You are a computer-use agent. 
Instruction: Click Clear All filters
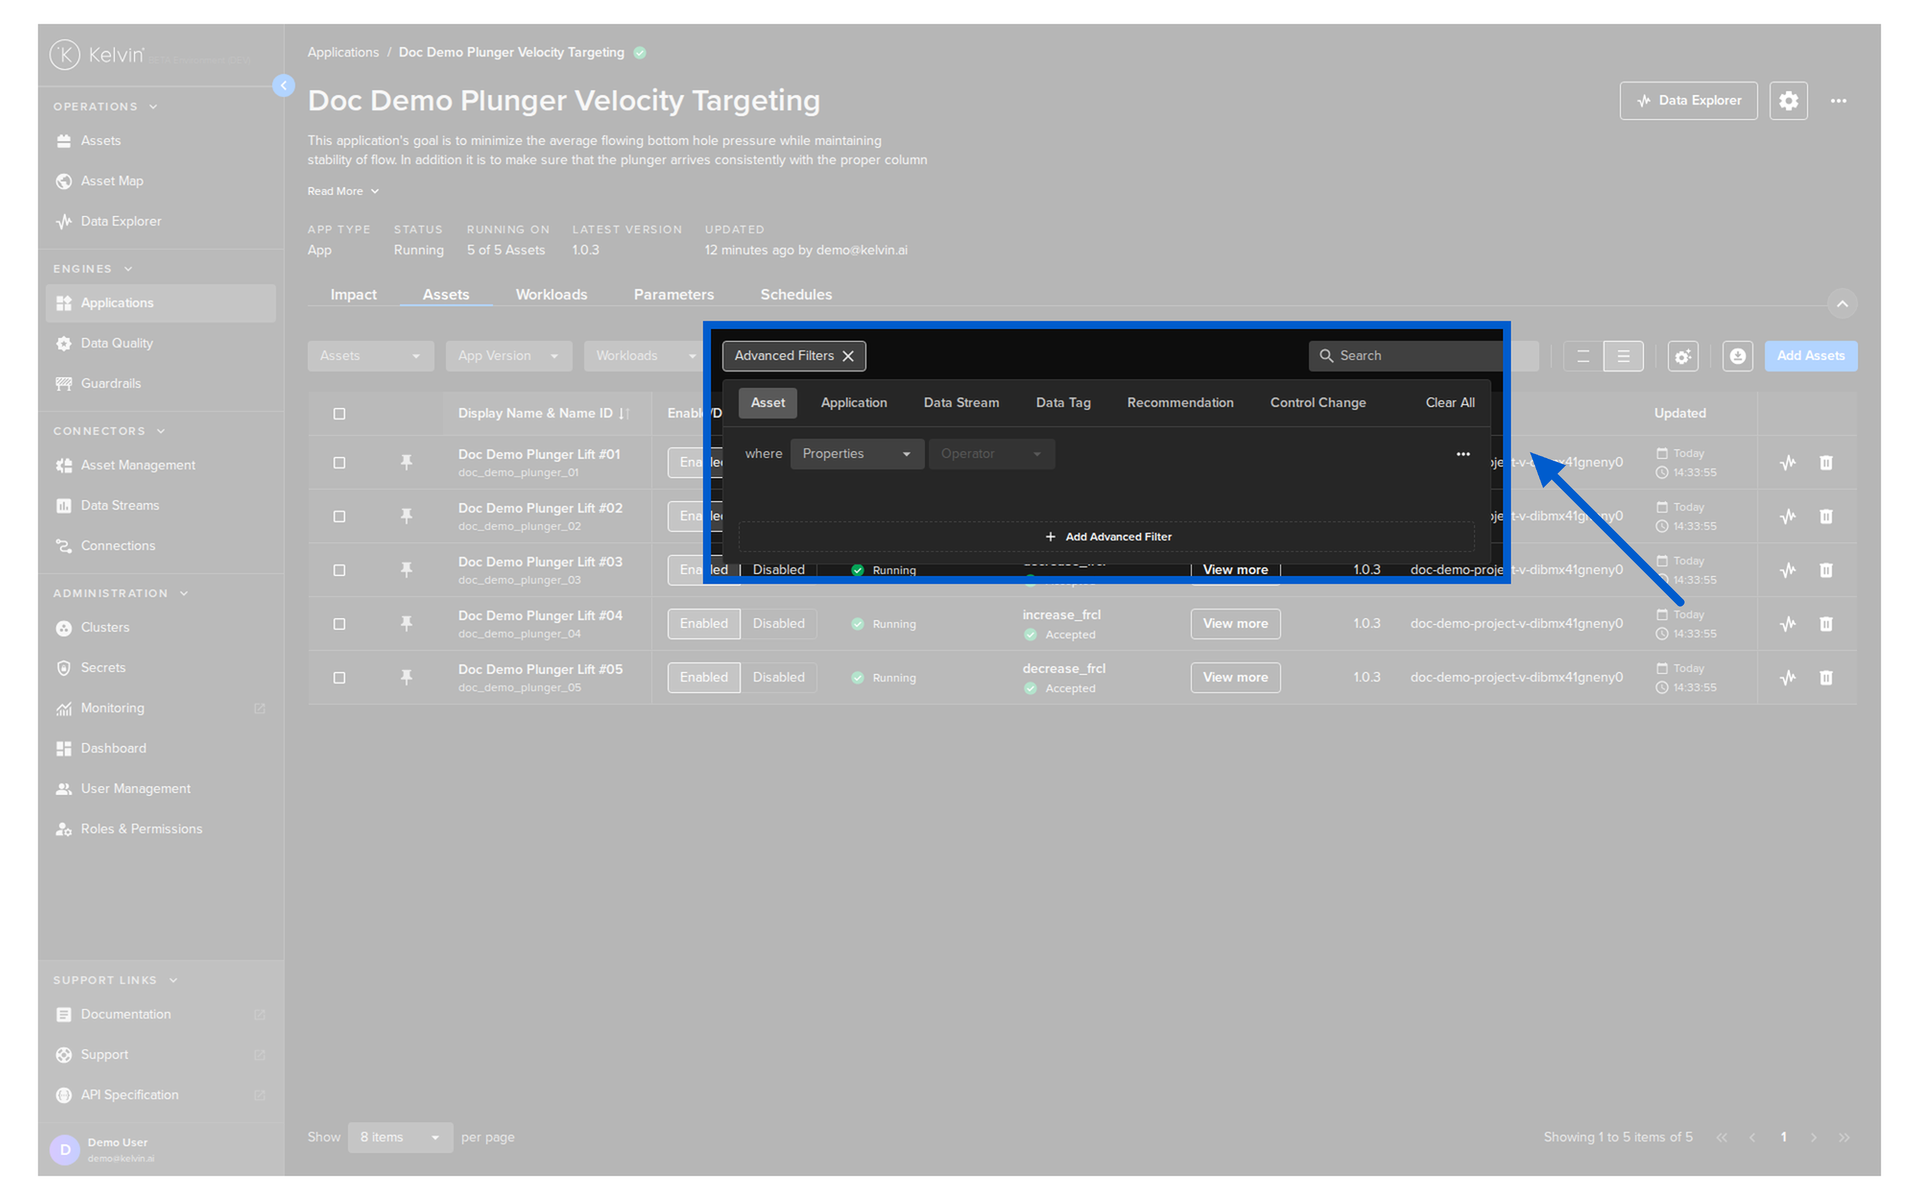(1449, 403)
